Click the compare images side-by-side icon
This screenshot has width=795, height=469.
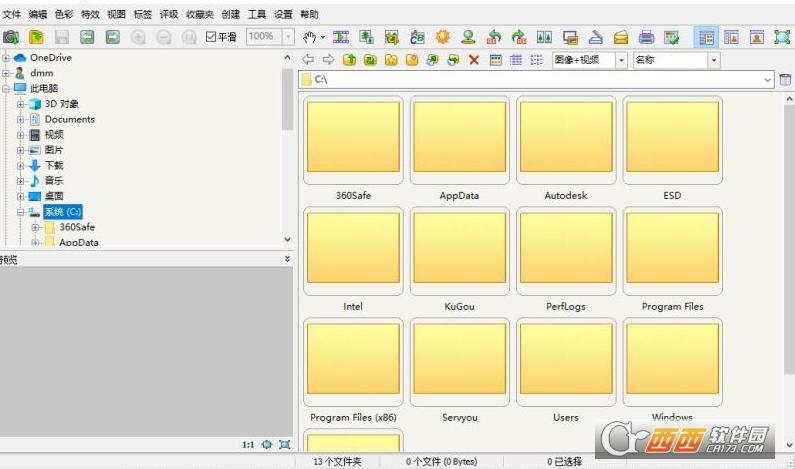(x=545, y=37)
